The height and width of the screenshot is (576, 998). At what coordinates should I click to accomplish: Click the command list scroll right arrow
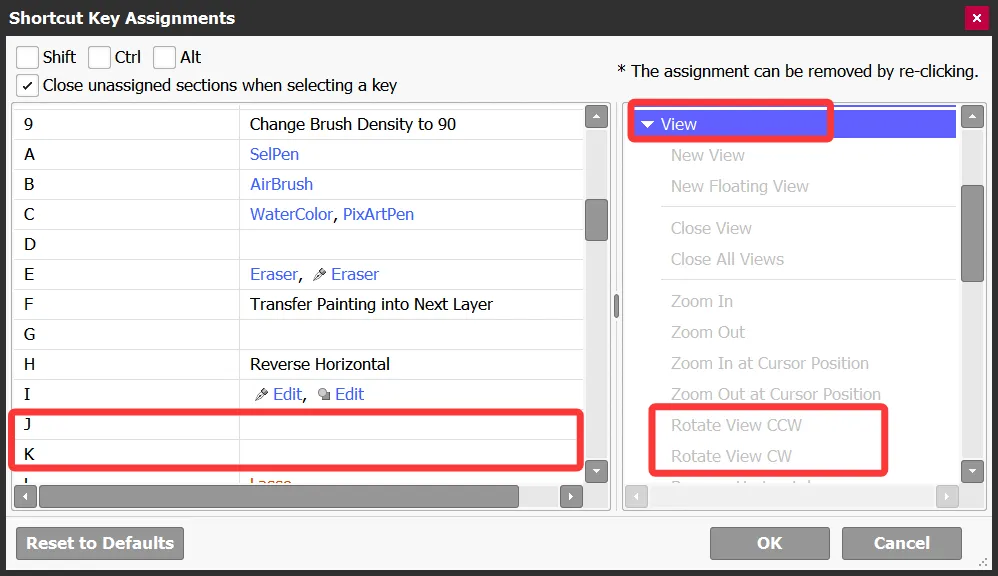coord(947,496)
